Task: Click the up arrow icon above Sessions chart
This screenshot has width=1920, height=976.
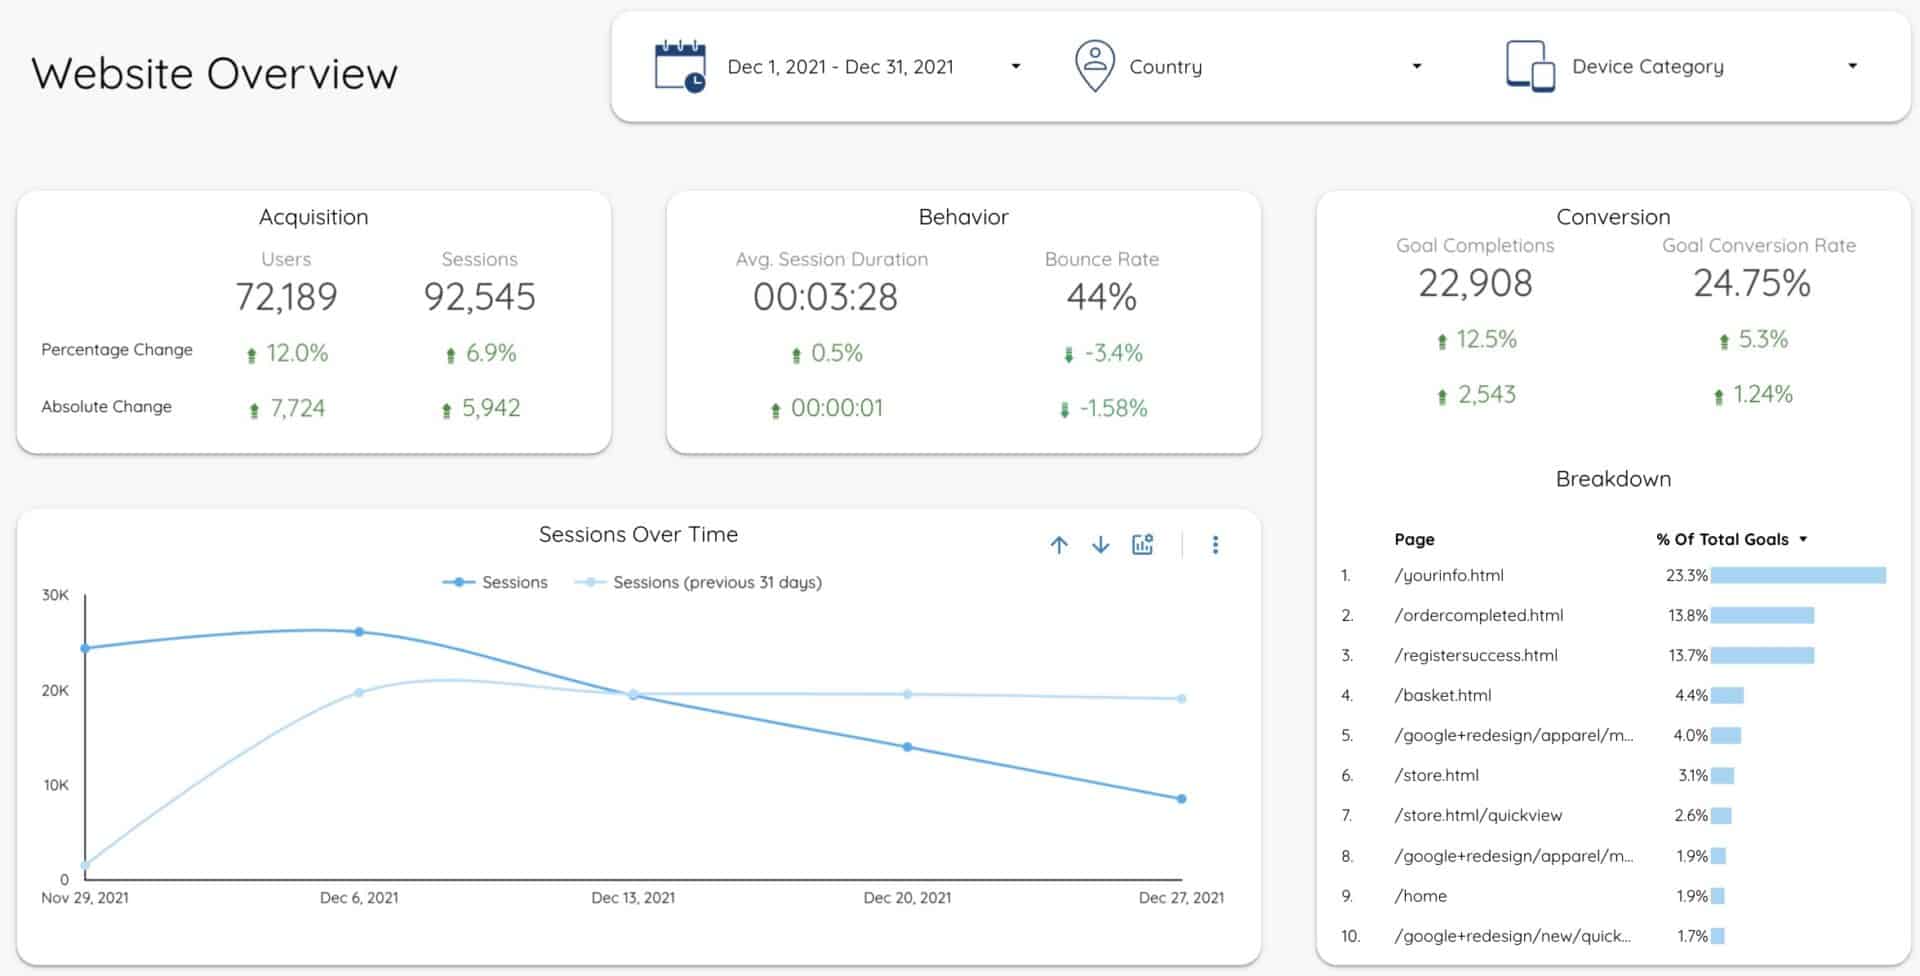Action: (1059, 545)
